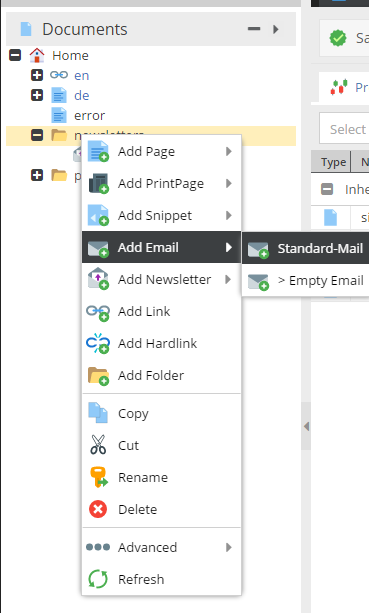Click the link icon beside en
Viewport: 369px width, 613px height.
[x=59, y=75]
